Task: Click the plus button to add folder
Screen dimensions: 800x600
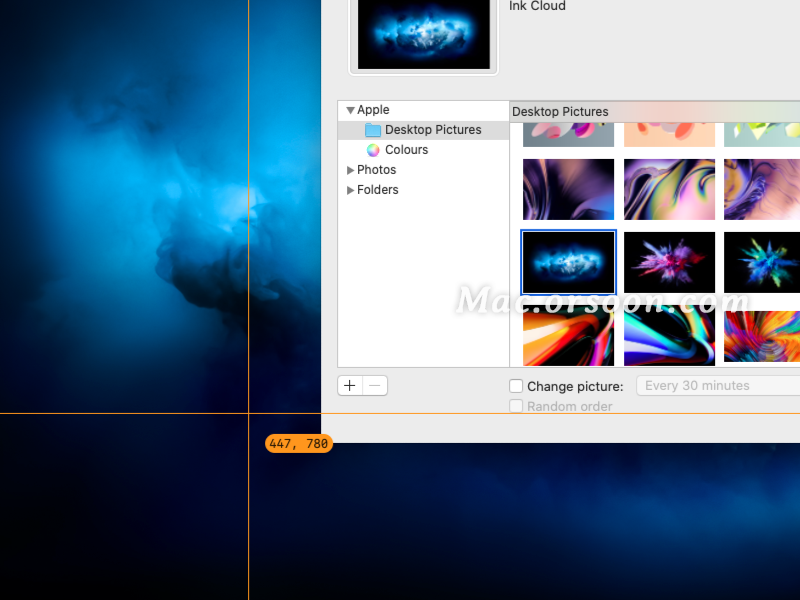Action: pos(350,386)
